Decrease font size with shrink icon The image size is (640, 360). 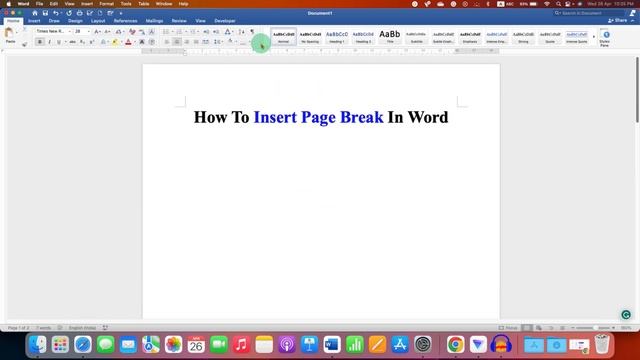coord(107,31)
